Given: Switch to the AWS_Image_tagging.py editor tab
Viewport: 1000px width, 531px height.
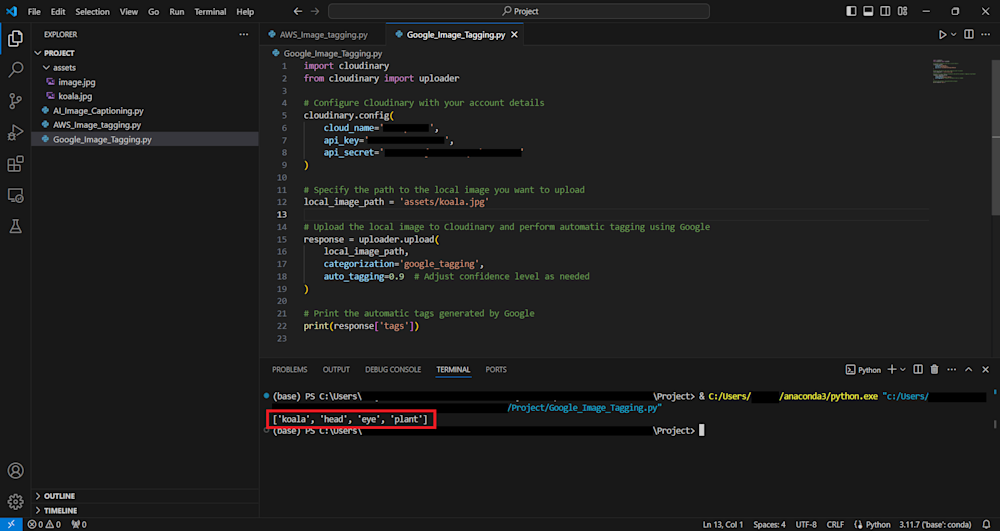Looking at the screenshot, I should coord(323,35).
